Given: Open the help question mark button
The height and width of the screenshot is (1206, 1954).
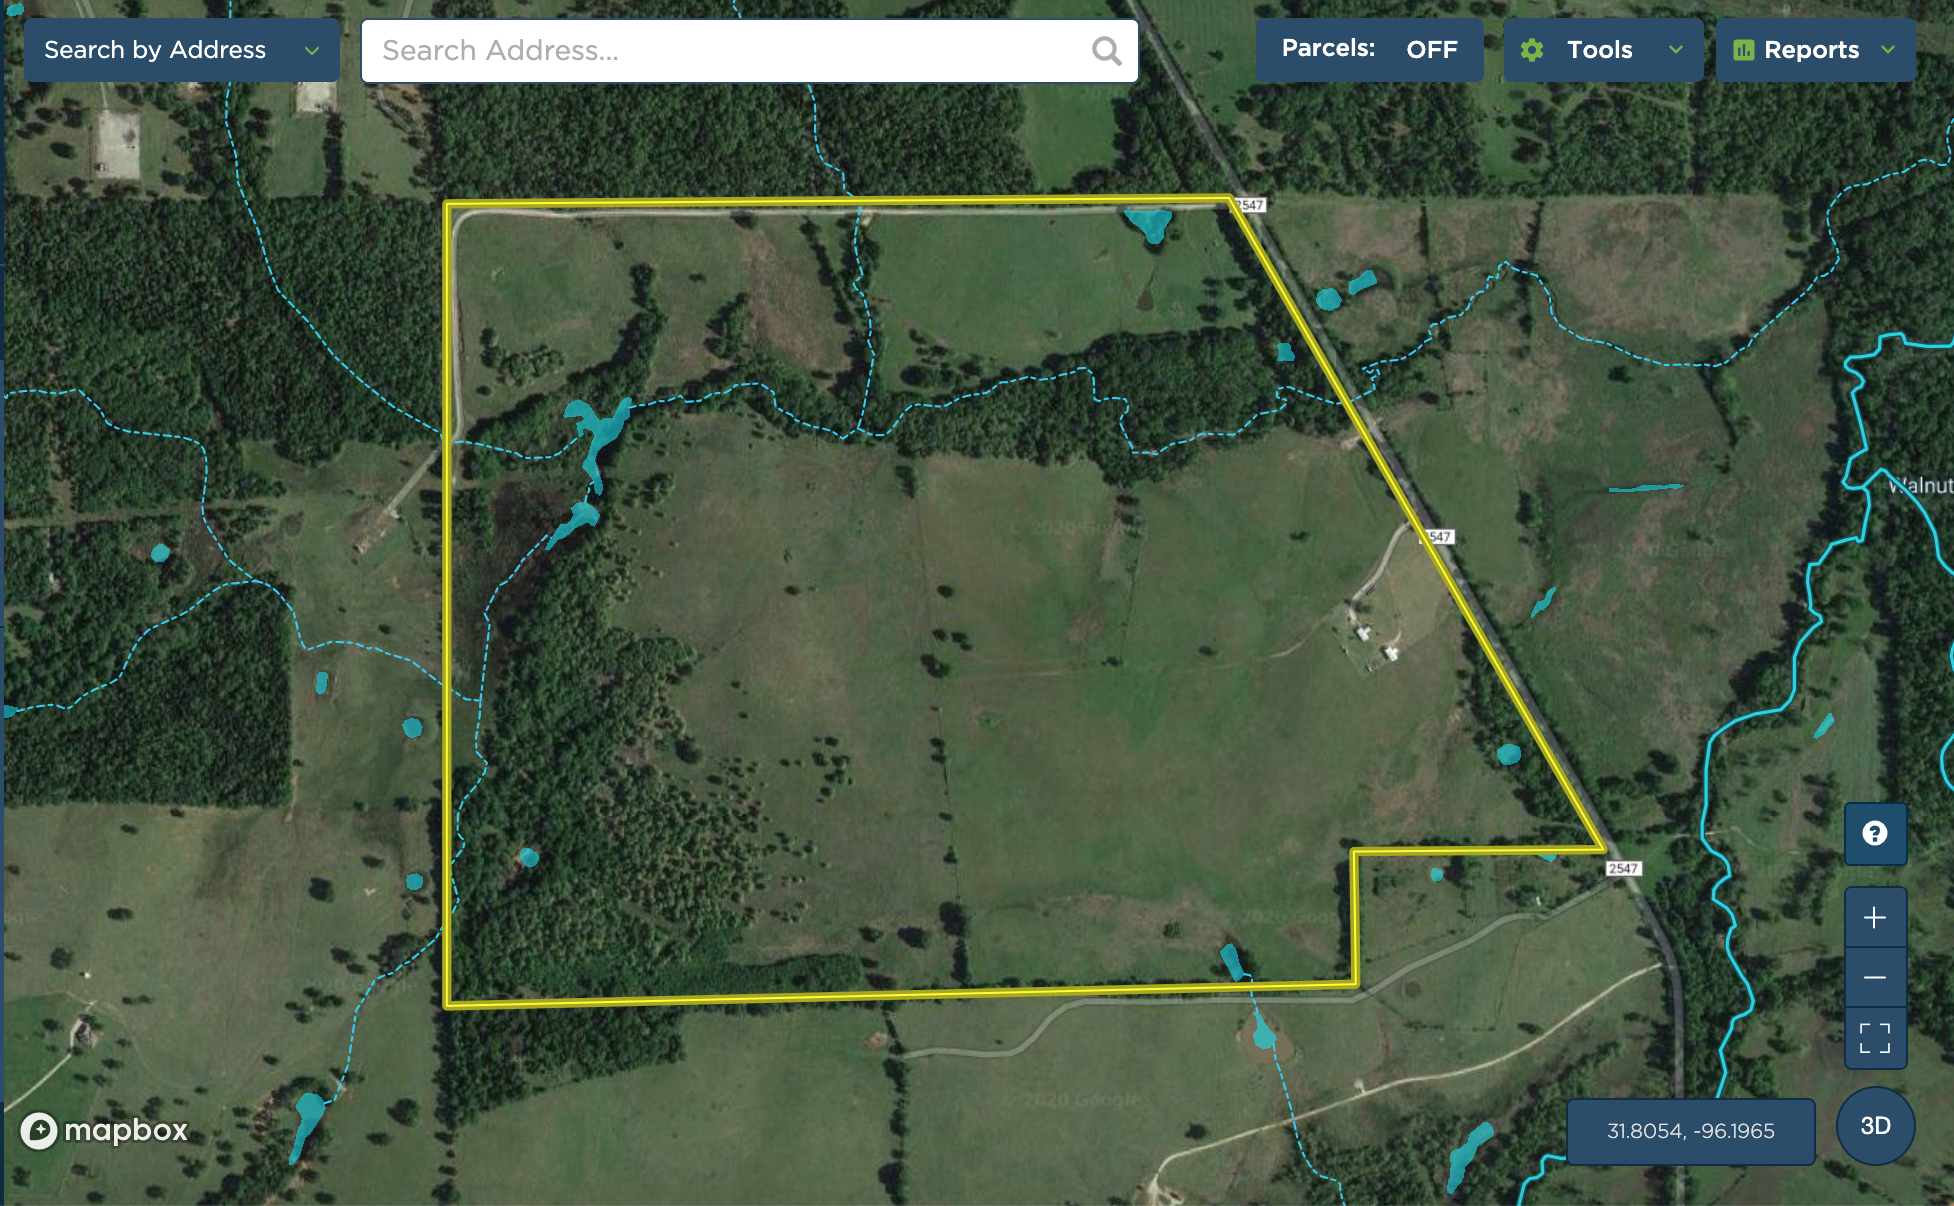Looking at the screenshot, I should [1875, 833].
